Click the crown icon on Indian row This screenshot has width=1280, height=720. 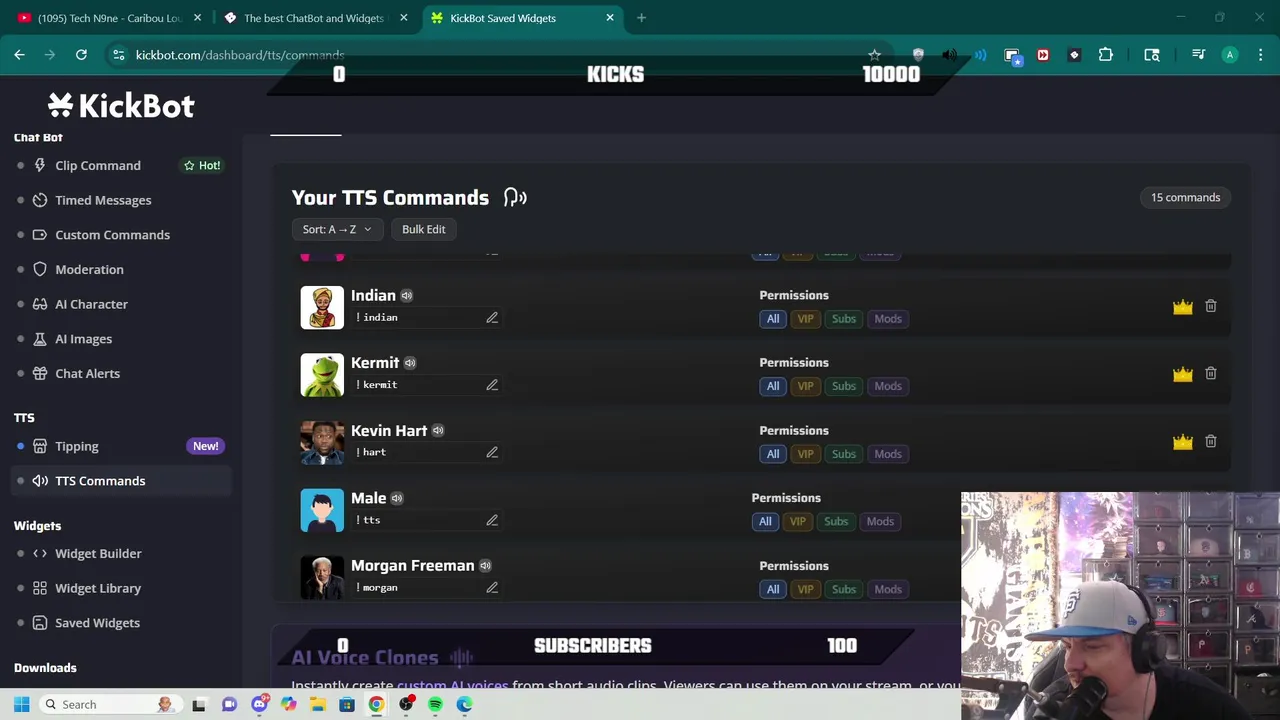click(x=1183, y=307)
